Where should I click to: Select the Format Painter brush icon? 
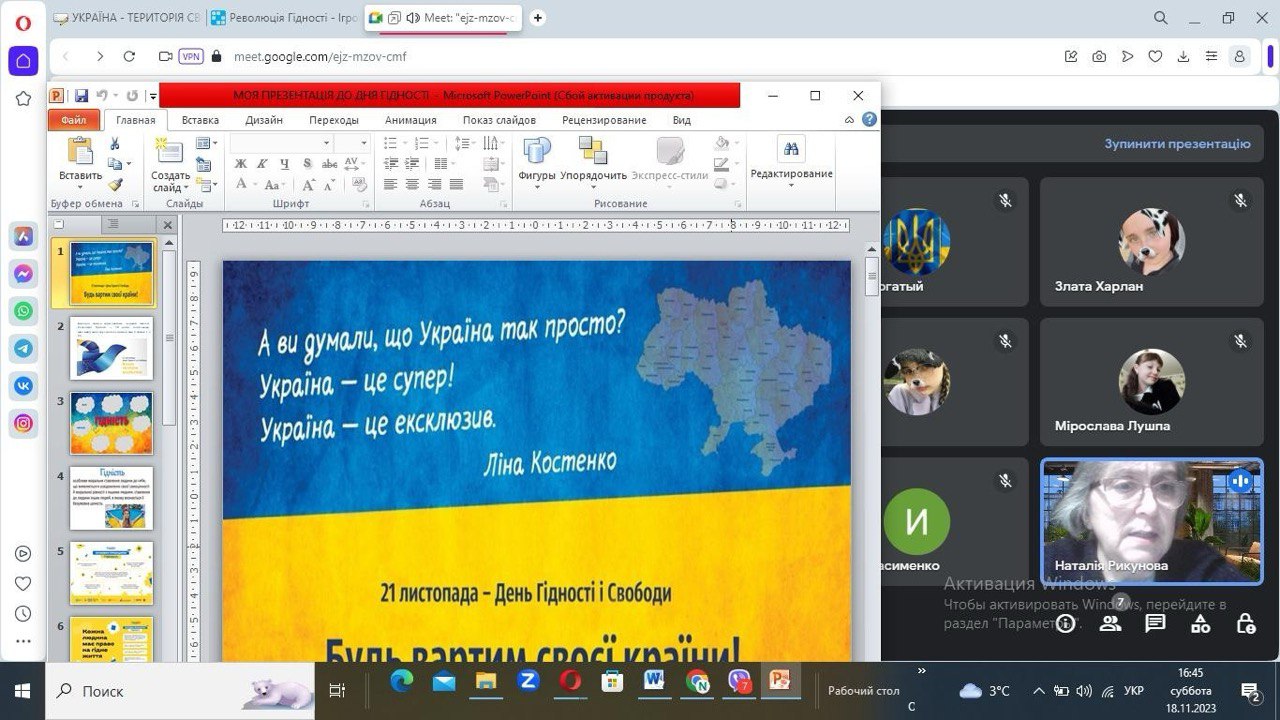click(x=115, y=184)
